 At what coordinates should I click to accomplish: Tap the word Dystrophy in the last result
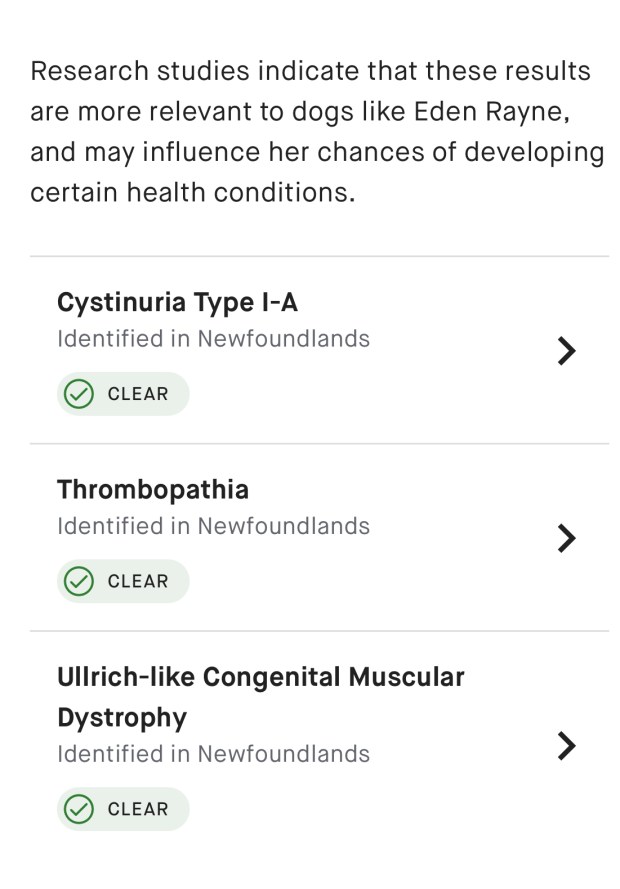click(x=122, y=718)
